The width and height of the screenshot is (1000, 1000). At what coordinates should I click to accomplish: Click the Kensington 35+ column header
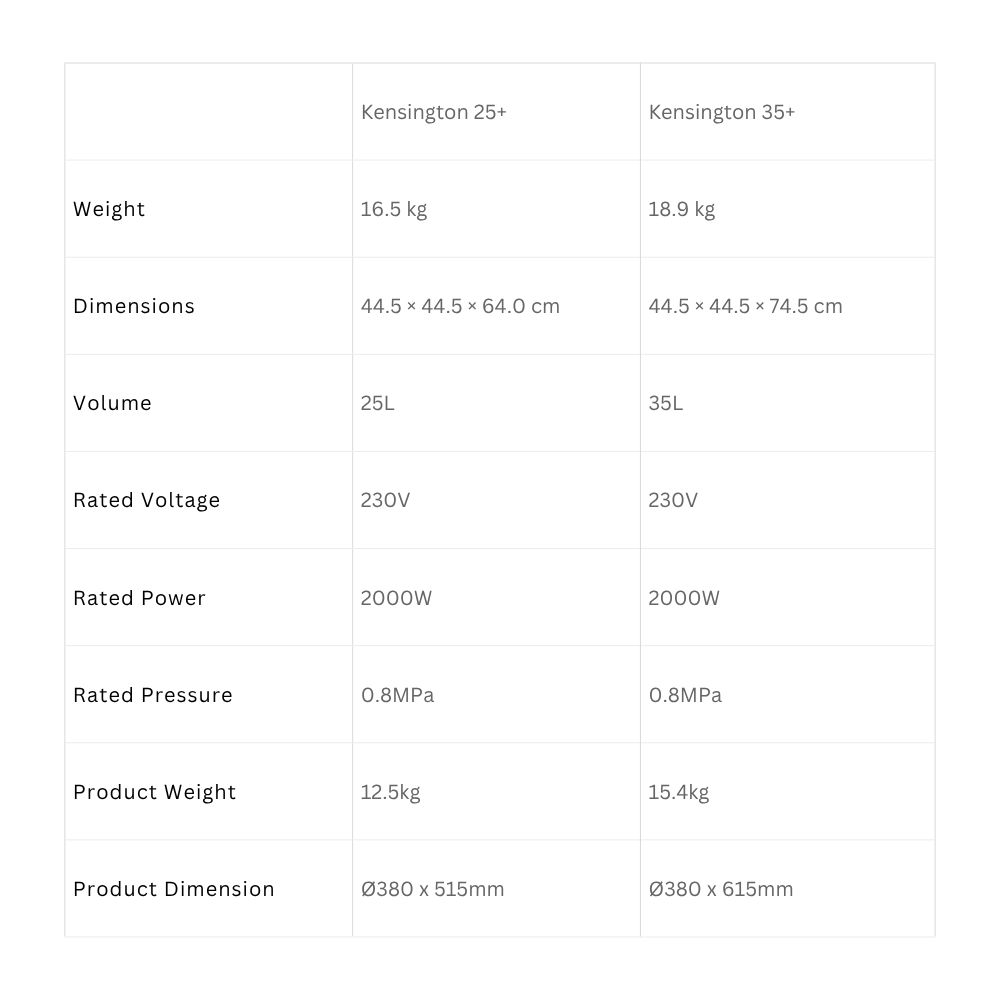(x=722, y=112)
